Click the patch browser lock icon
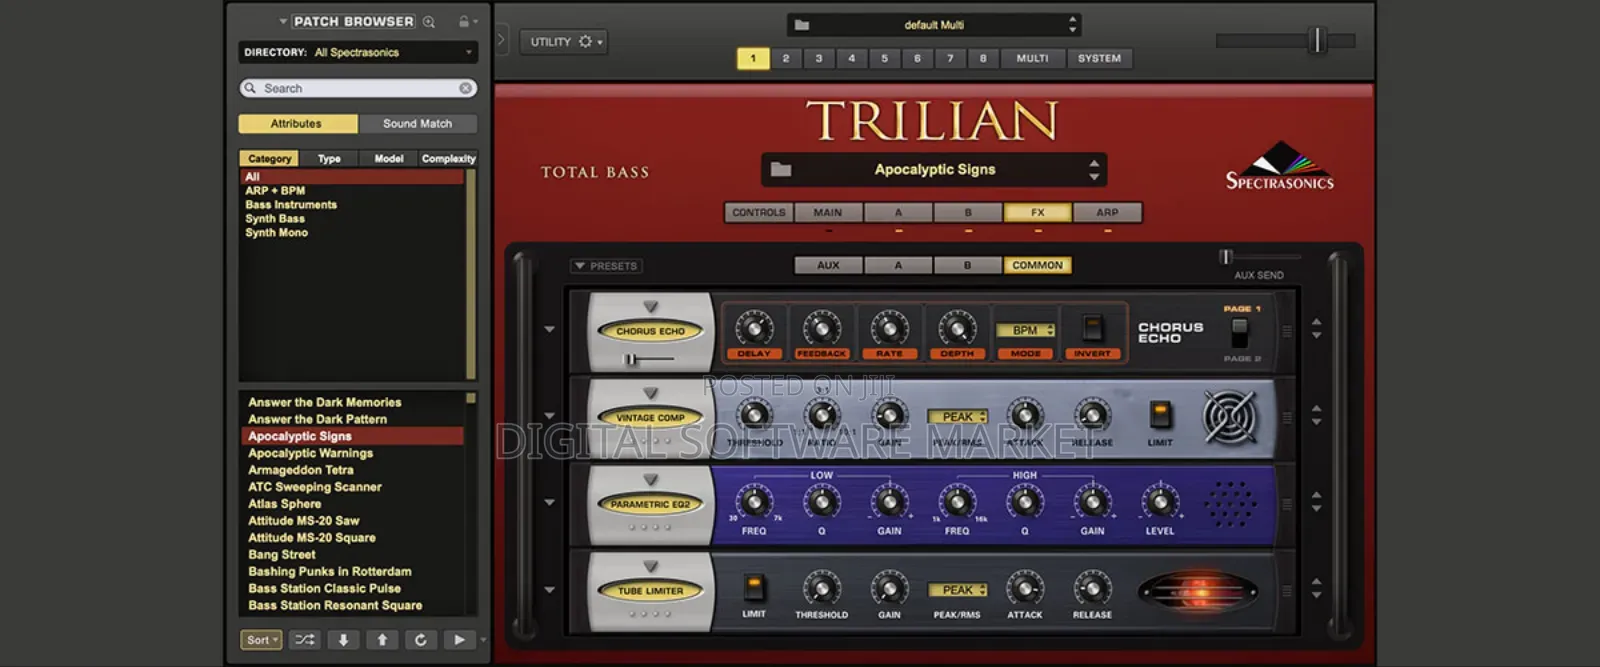1600x667 pixels. tap(464, 21)
